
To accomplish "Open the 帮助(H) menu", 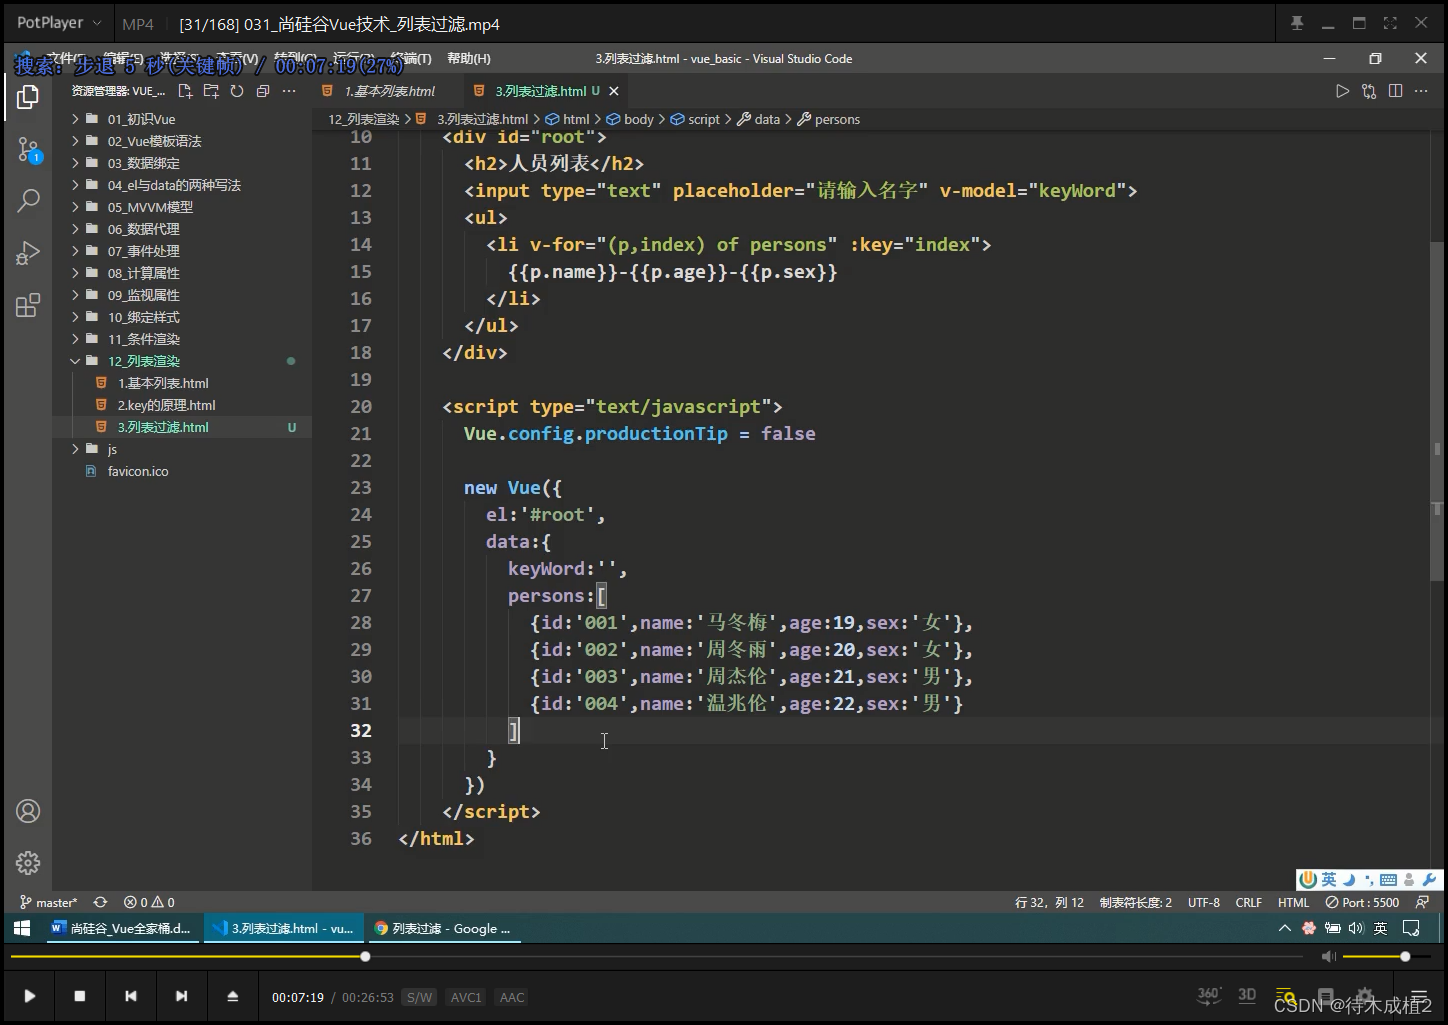I will click(x=468, y=59).
